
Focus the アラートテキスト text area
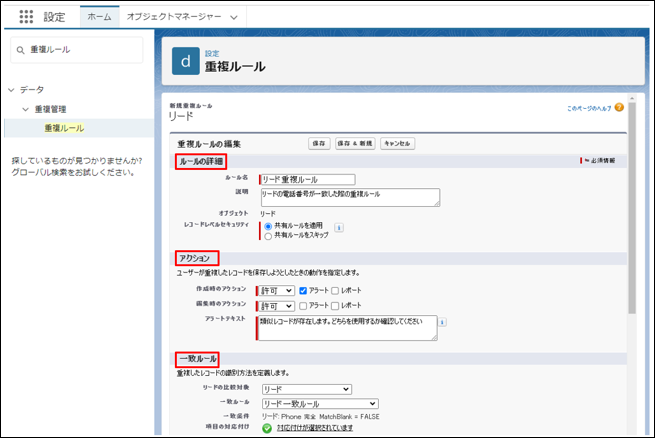coord(348,328)
